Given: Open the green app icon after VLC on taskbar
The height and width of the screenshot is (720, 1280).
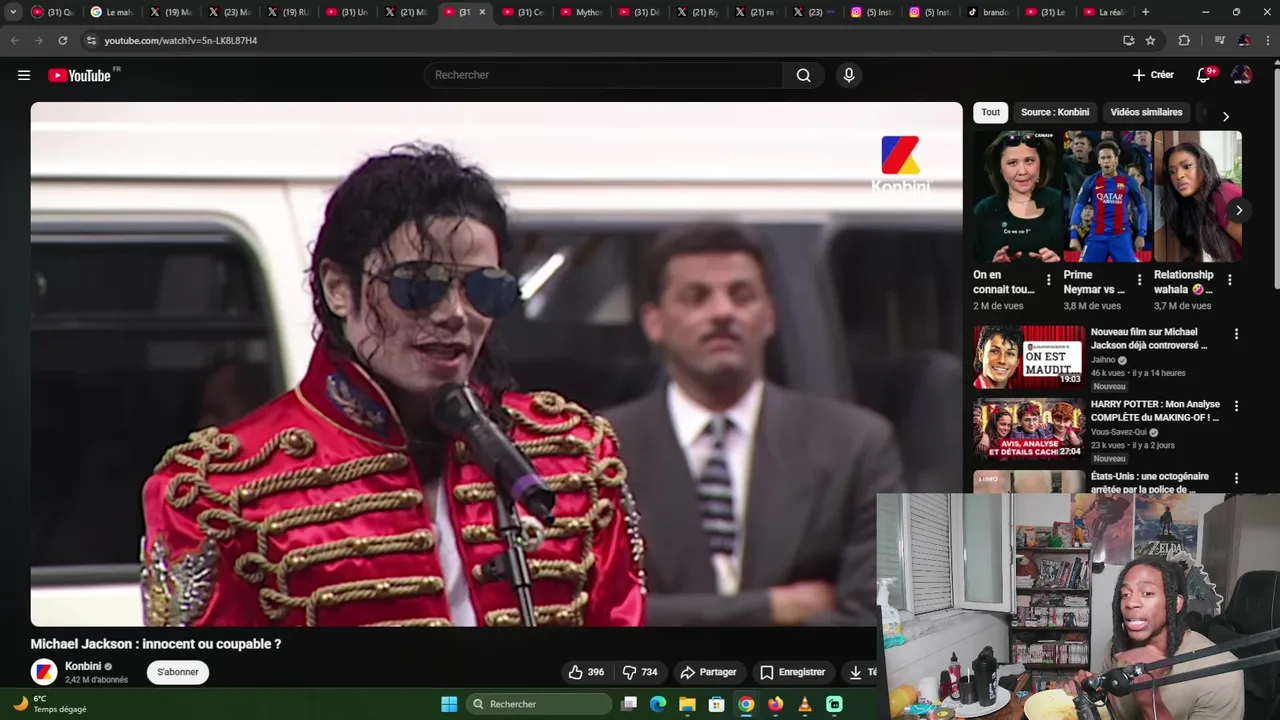Looking at the screenshot, I should (835, 704).
